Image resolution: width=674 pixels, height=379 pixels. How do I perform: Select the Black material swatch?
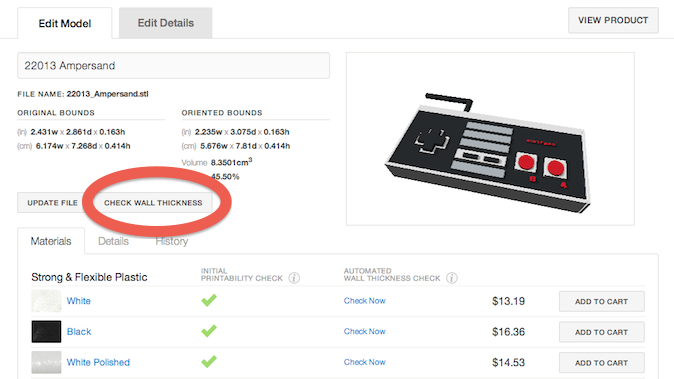[46, 331]
